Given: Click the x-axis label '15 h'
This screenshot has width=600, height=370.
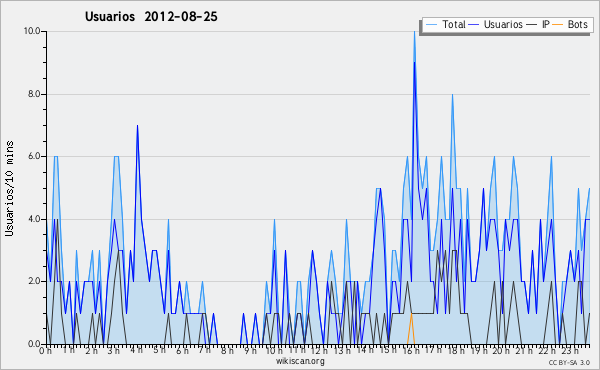Looking at the screenshot, I should coord(388,350).
